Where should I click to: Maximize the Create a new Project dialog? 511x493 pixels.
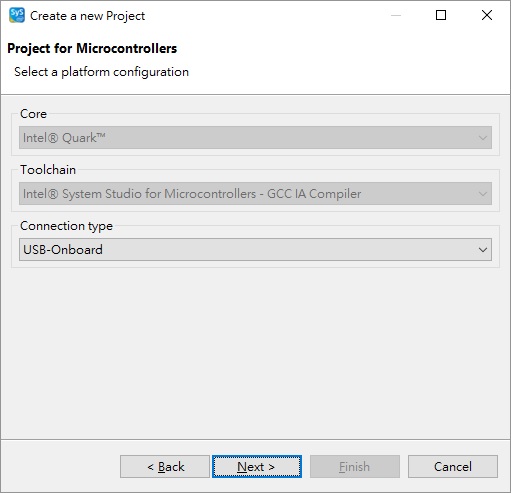point(441,15)
